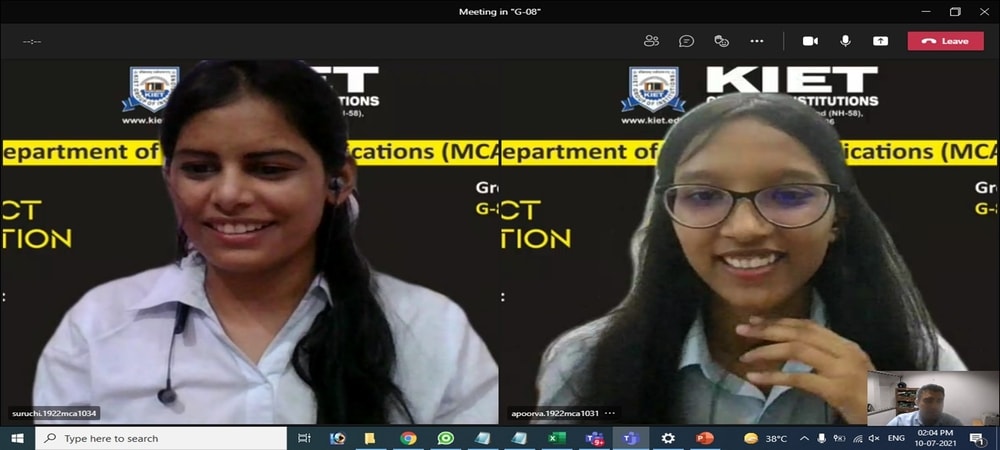
Task: Show hidden system tray icons
Action: click(804, 438)
